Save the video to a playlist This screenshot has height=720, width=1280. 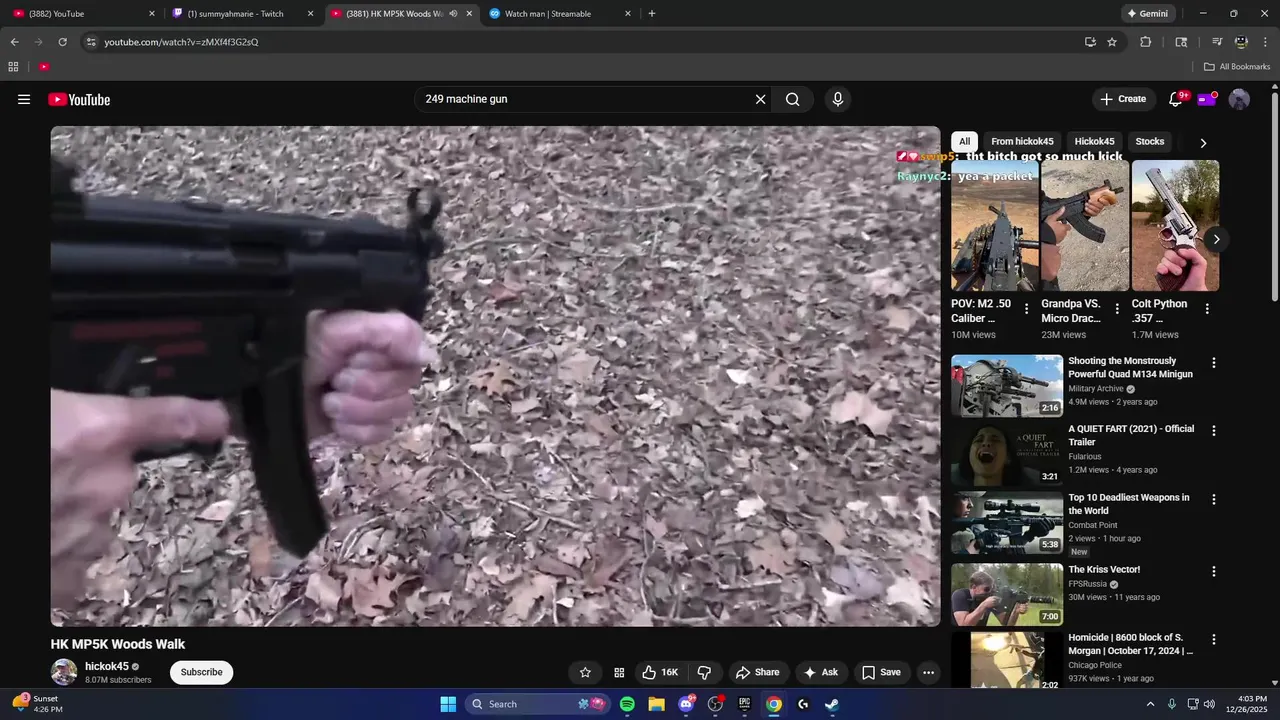click(x=881, y=672)
